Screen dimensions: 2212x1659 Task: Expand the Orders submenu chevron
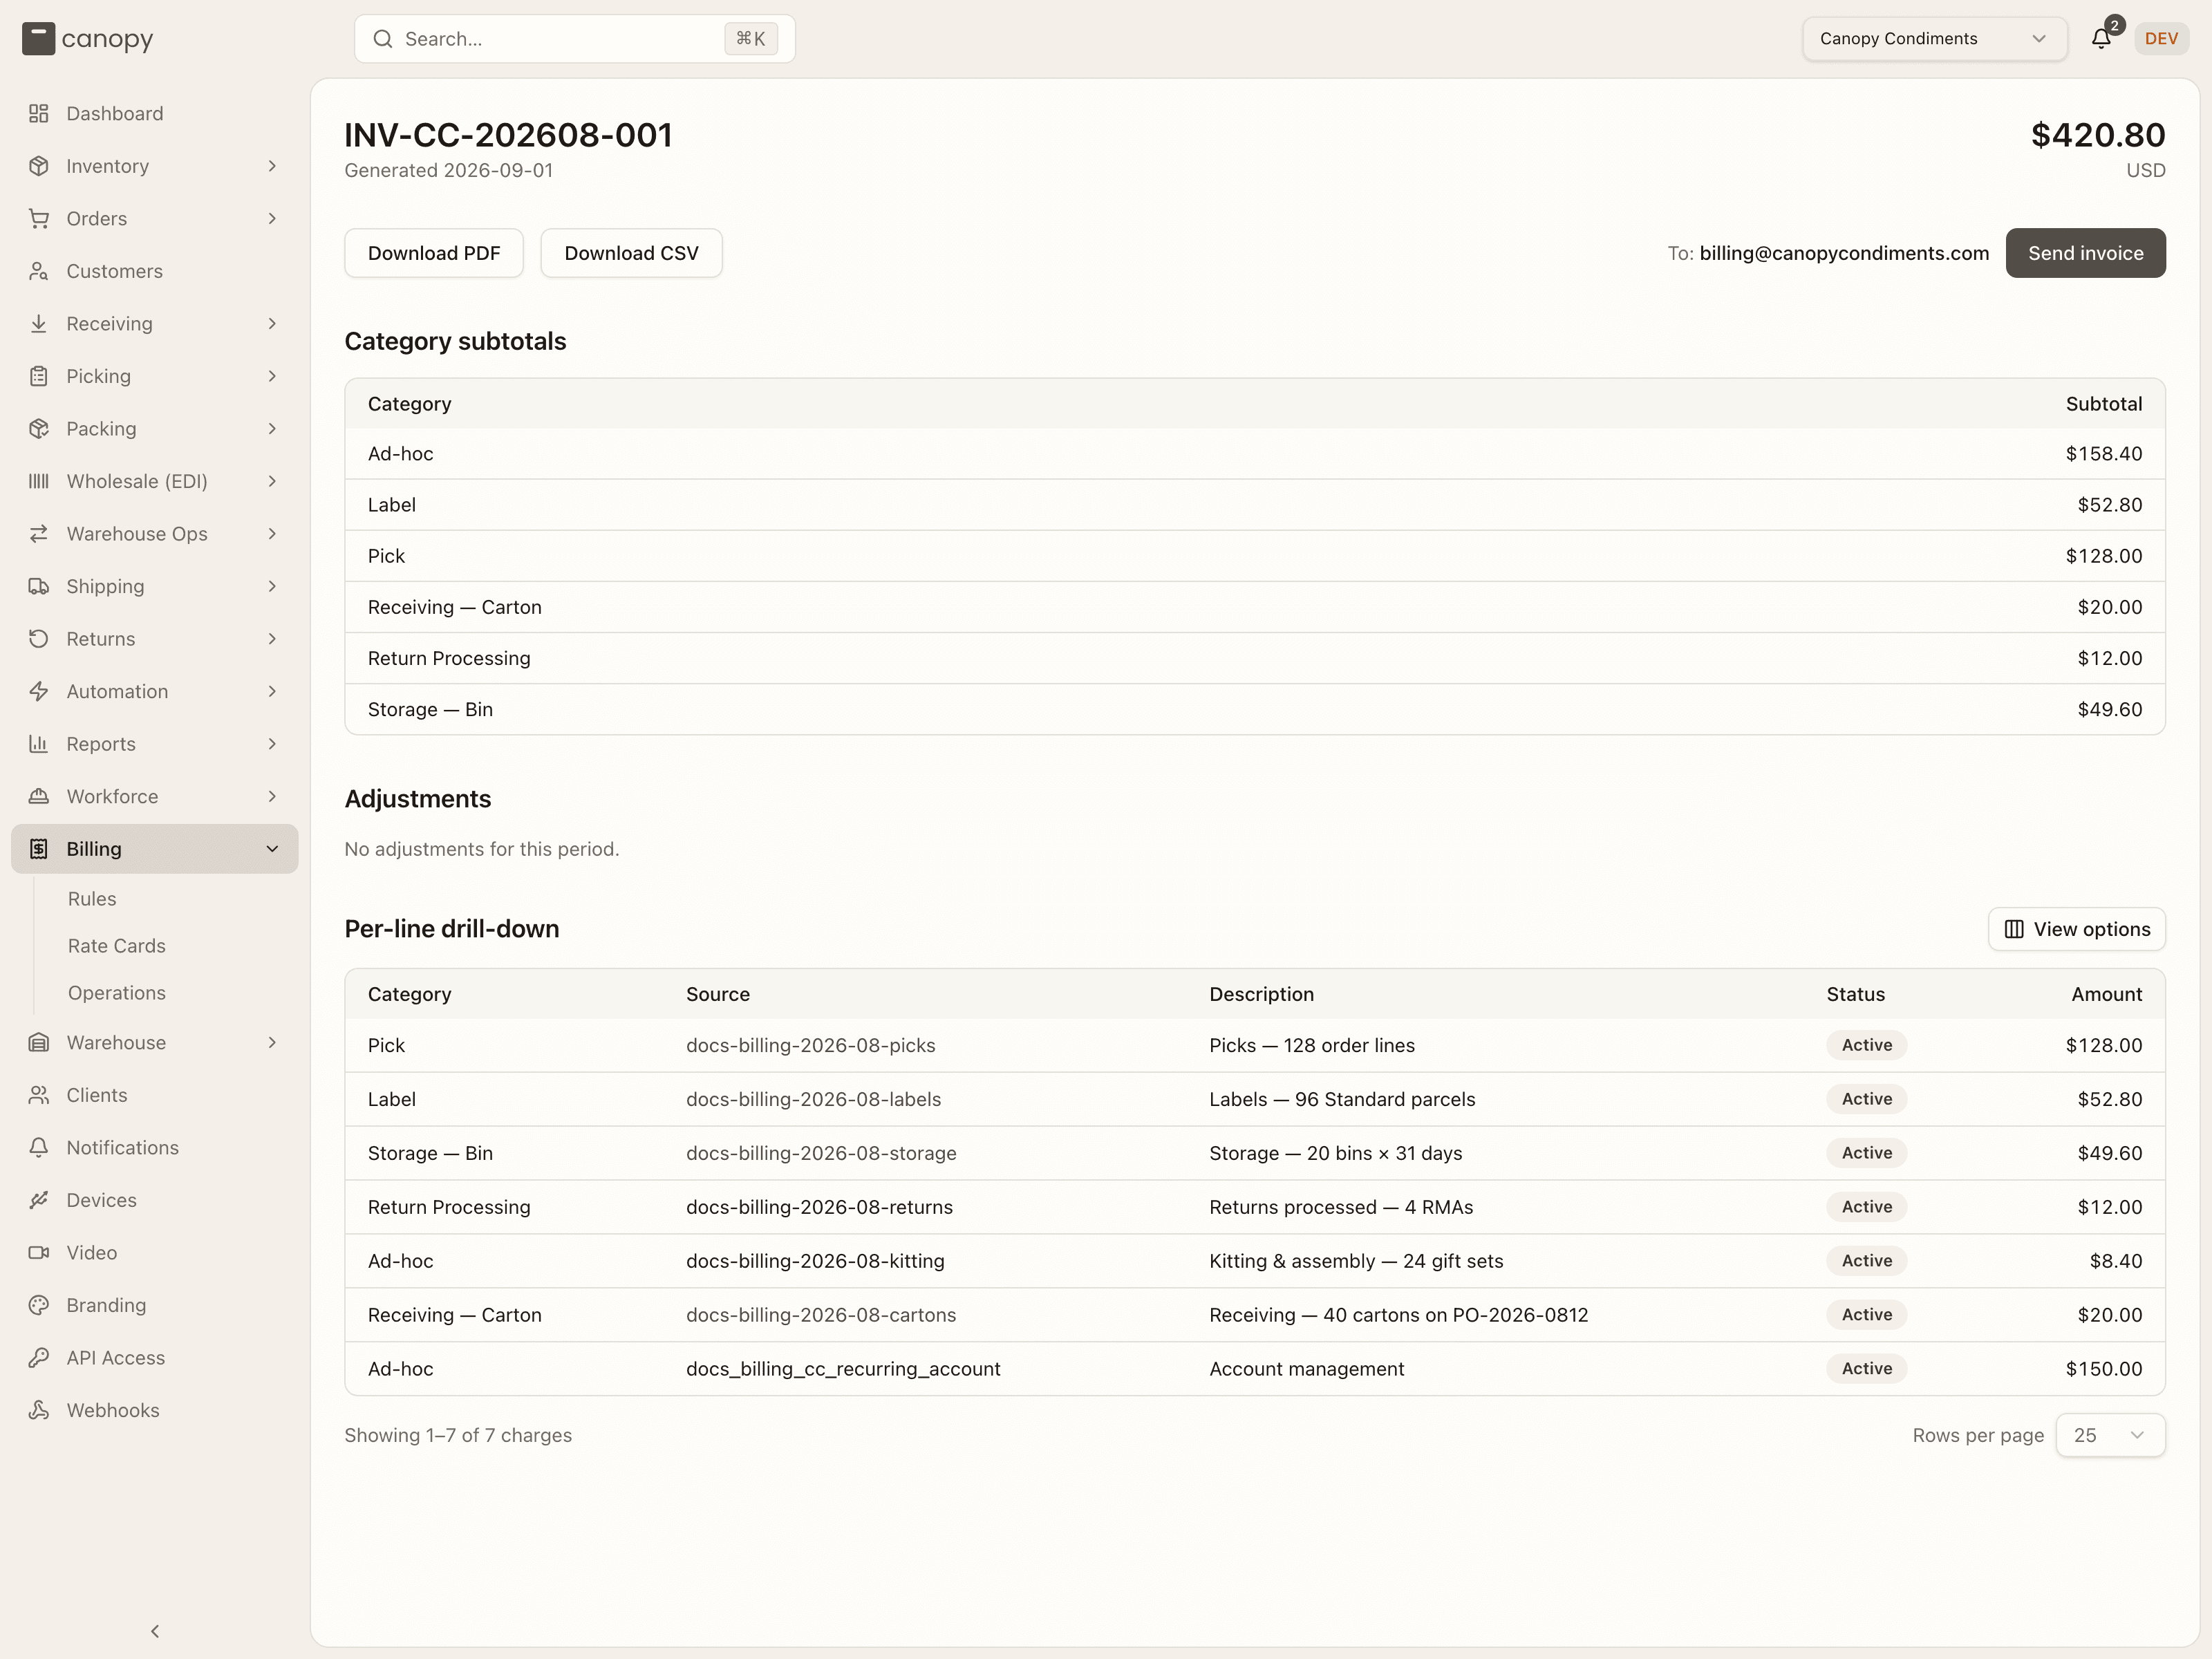272,219
